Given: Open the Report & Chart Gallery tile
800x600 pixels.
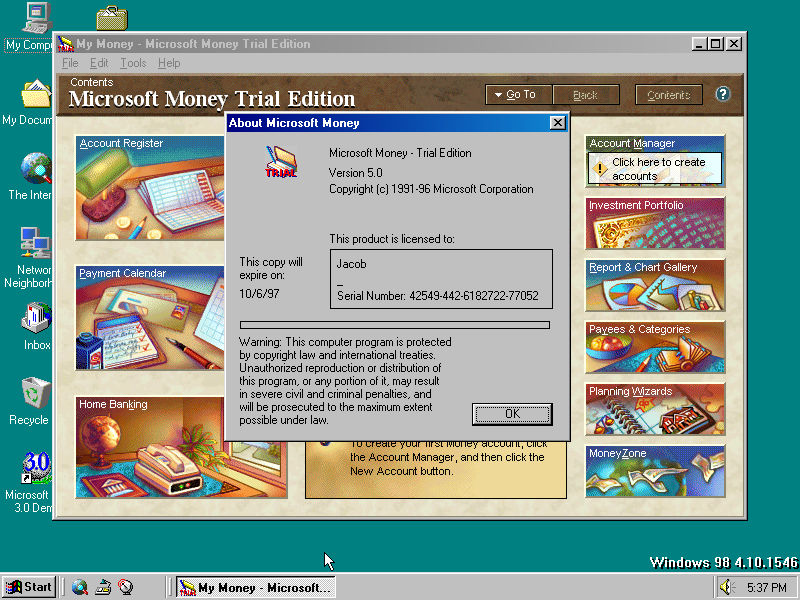Looking at the screenshot, I should [x=655, y=285].
